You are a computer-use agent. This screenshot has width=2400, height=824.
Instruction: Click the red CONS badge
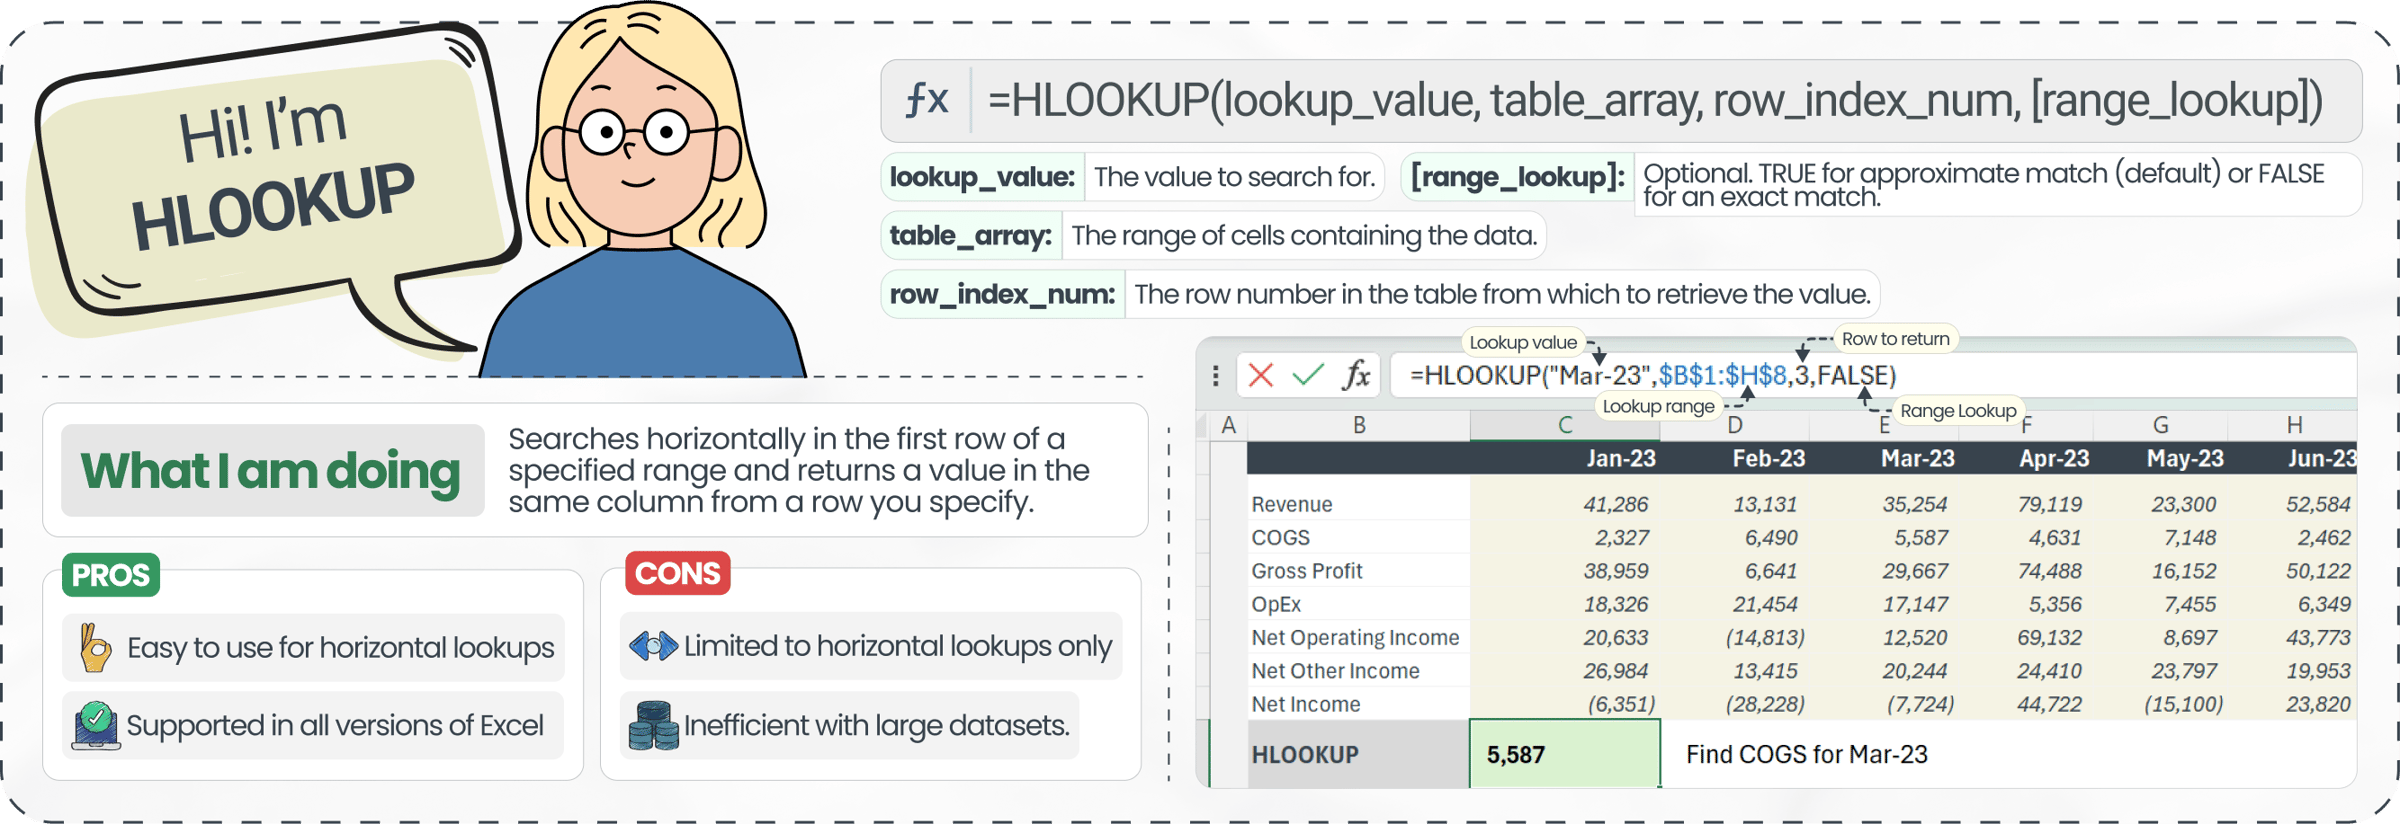click(677, 573)
